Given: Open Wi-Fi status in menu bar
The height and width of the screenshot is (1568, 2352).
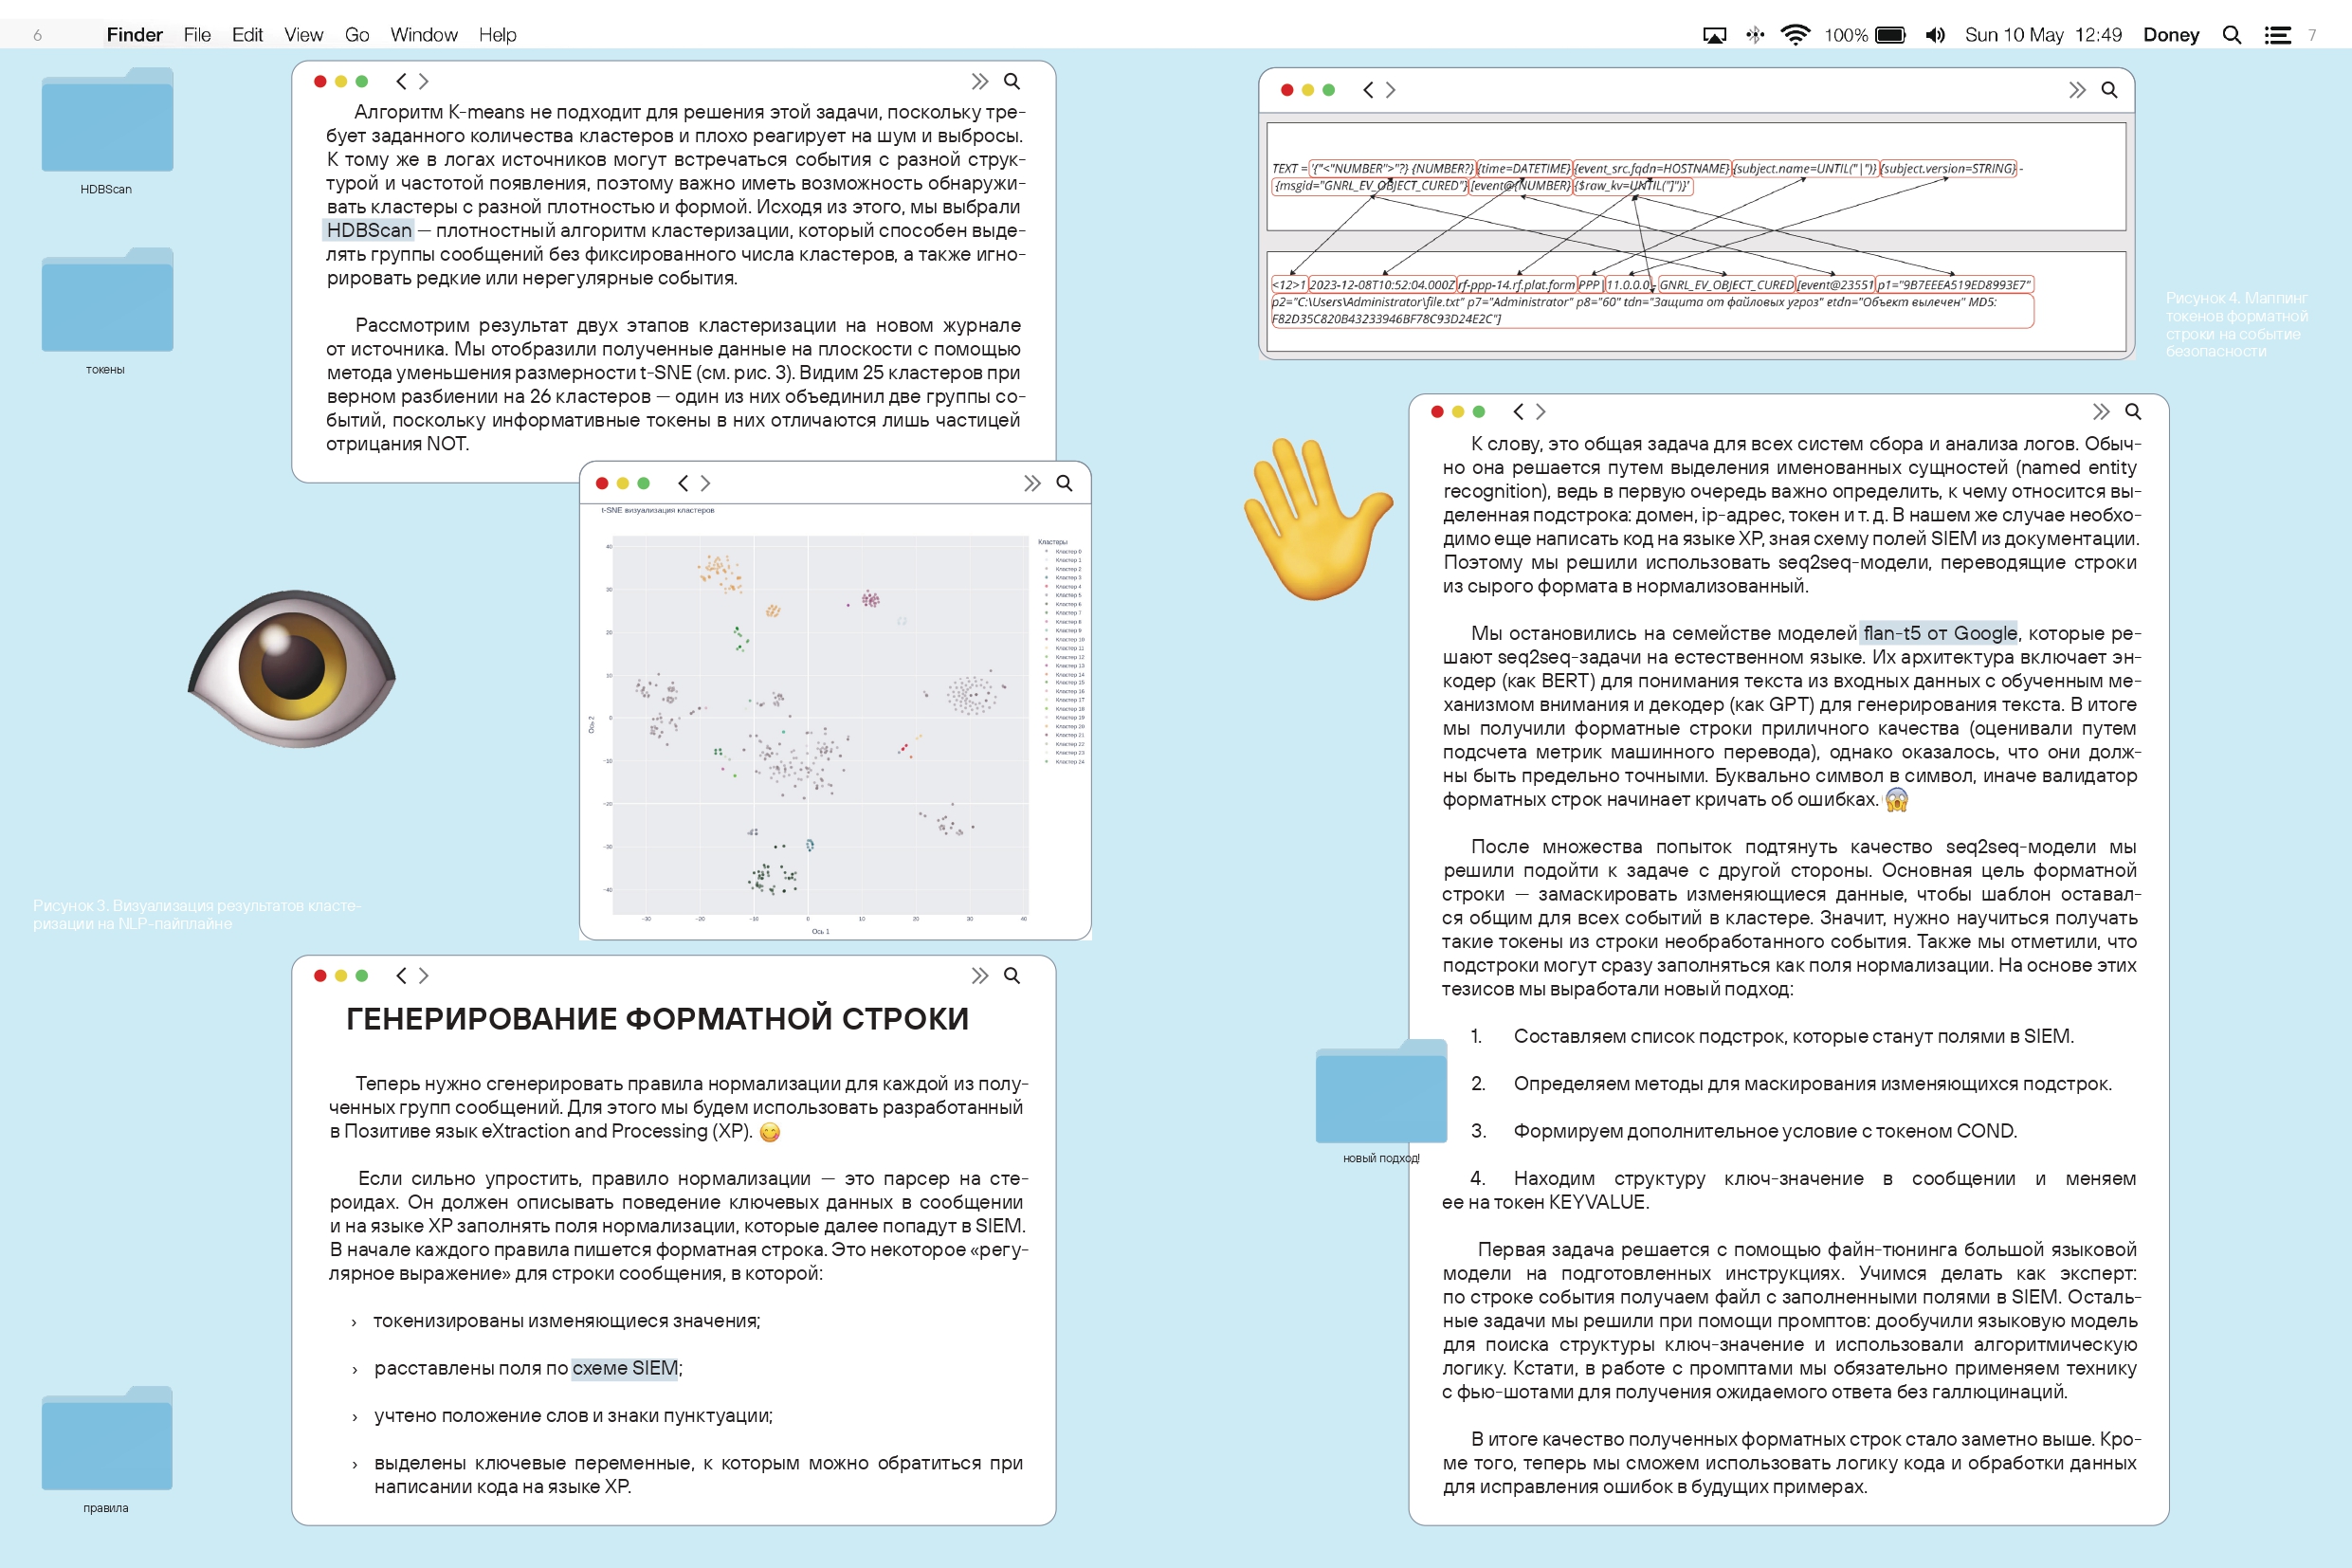Looking at the screenshot, I should (x=1795, y=35).
